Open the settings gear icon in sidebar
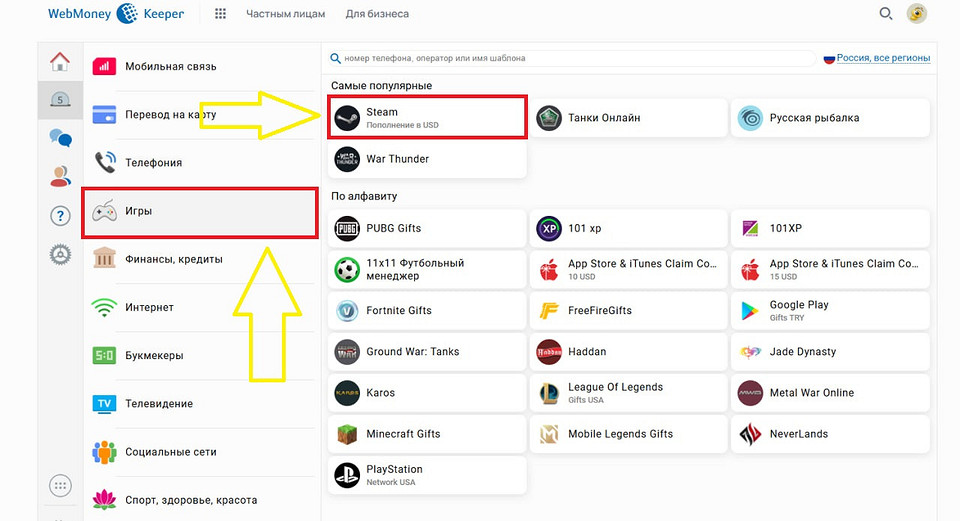 [x=60, y=255]
